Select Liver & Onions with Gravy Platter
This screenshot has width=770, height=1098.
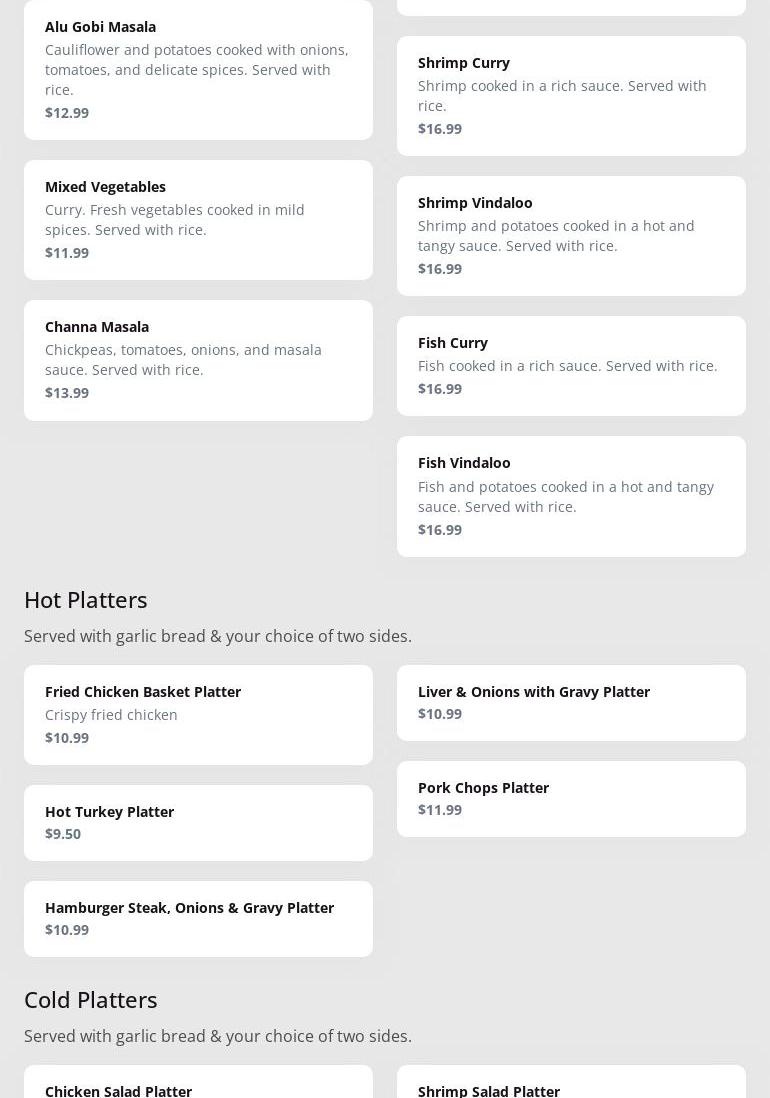click(571, 702)
